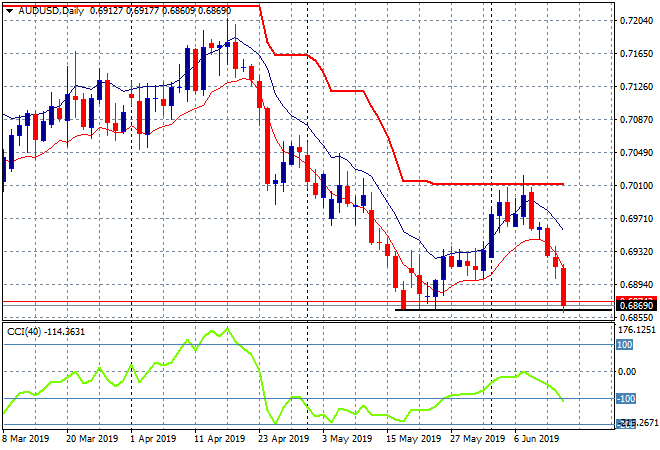Screen dimensions: 660x450
Task: Click the 6 Jun 2019 date label
Action: point(537,439)
